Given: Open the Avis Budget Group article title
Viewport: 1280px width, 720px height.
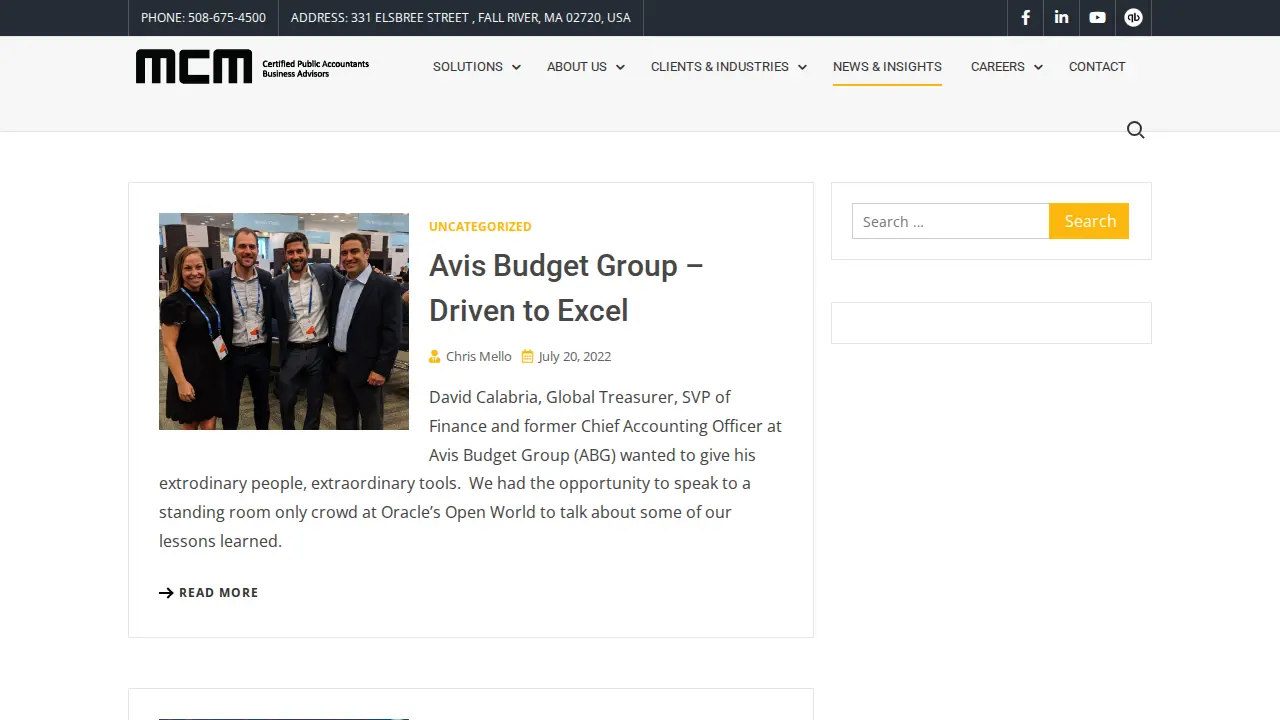Looking at the screenshot, I should 566,288.
